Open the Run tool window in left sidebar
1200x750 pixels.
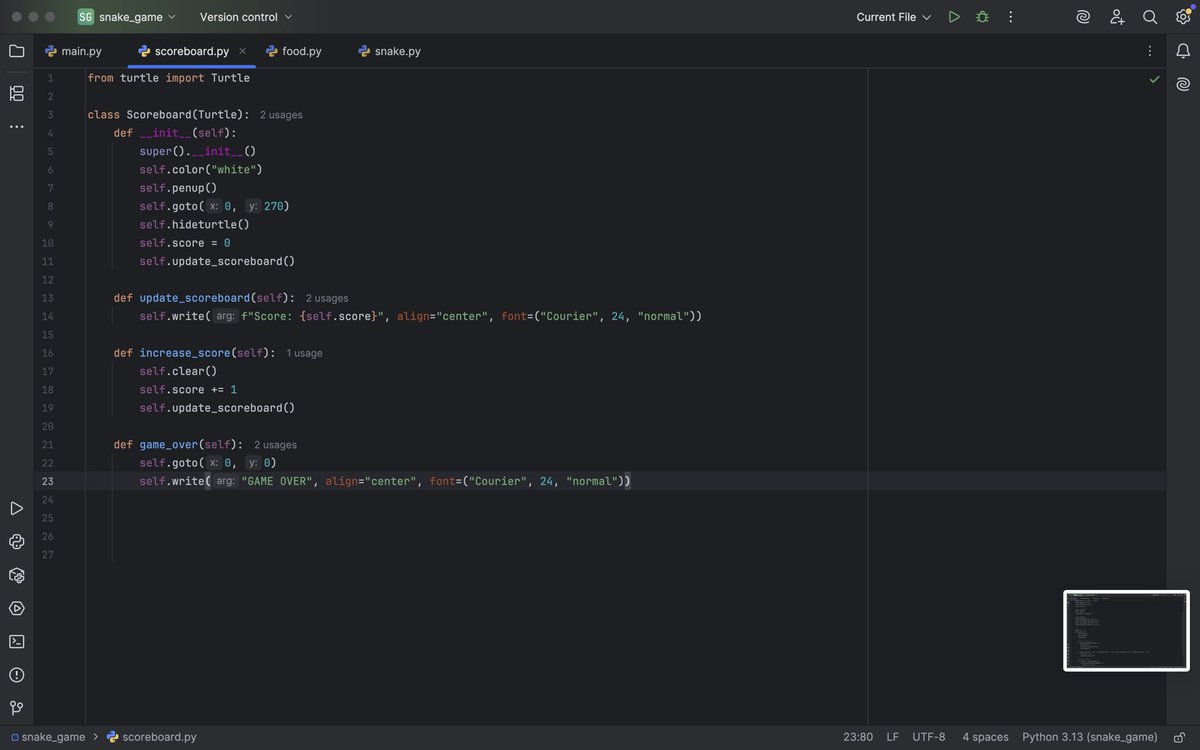pyautogui.click(x=16, y=509)
